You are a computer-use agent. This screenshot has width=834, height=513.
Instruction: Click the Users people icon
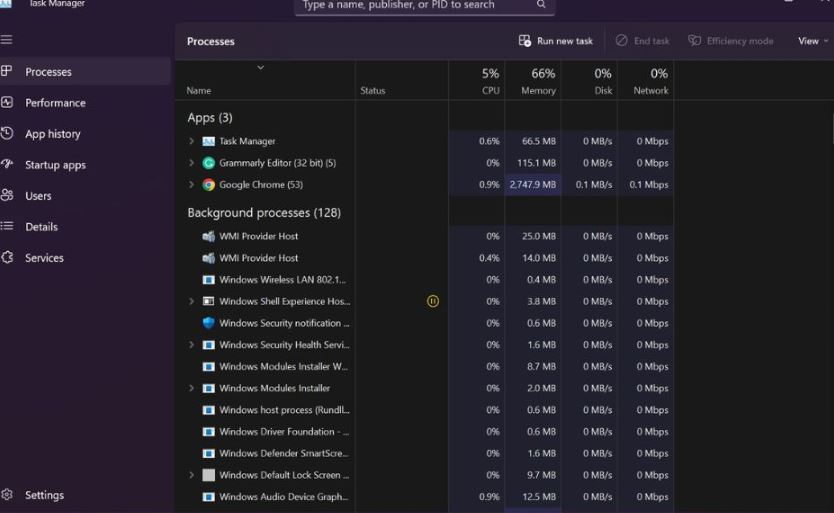(x=6, y=195)
